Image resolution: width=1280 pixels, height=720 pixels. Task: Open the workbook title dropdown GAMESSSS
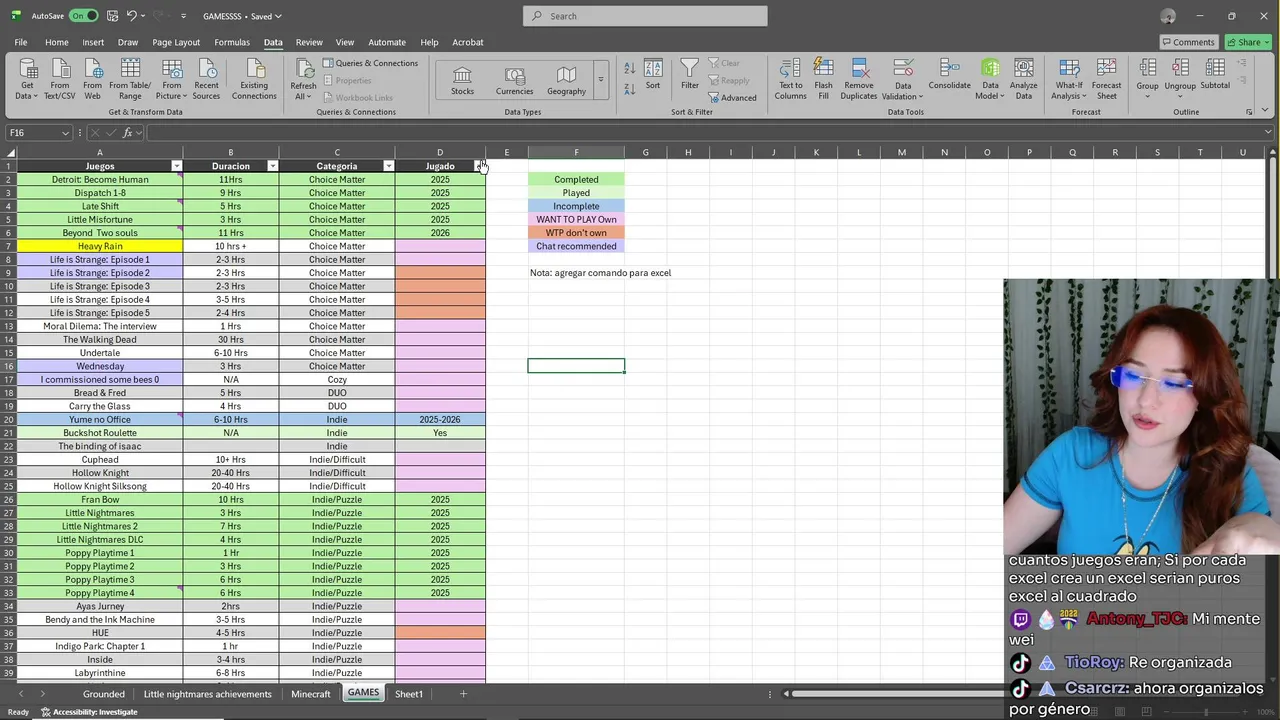tap(242, 16)
